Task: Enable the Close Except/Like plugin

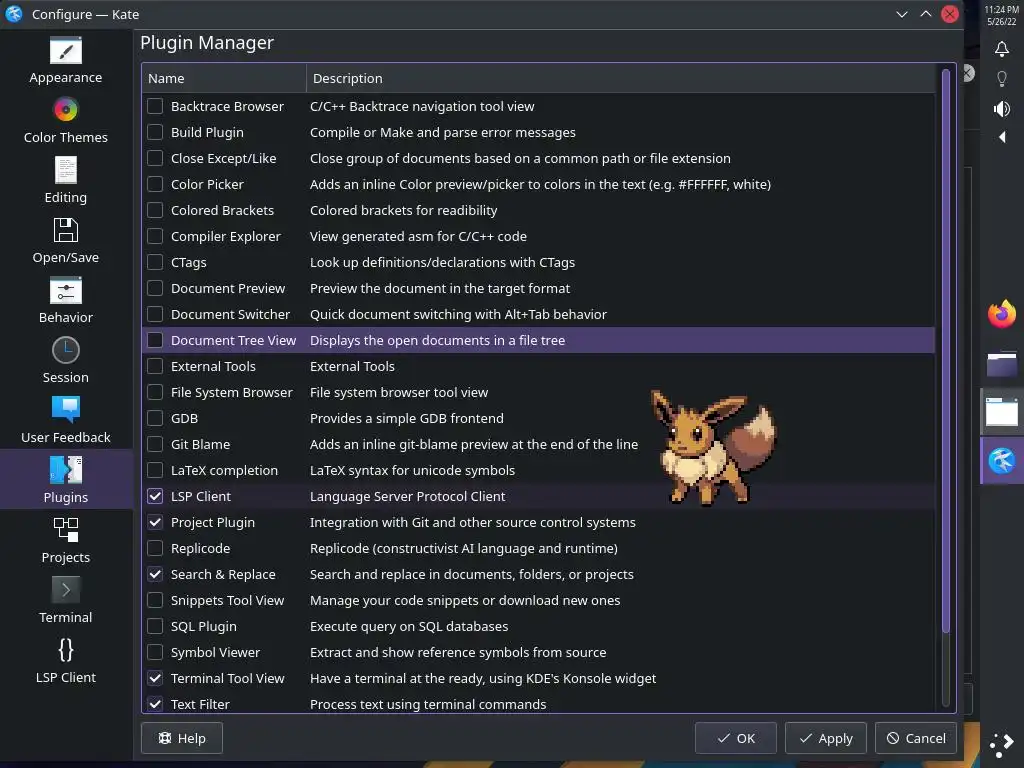Action: pyautogui.click(x=155, y=158)
